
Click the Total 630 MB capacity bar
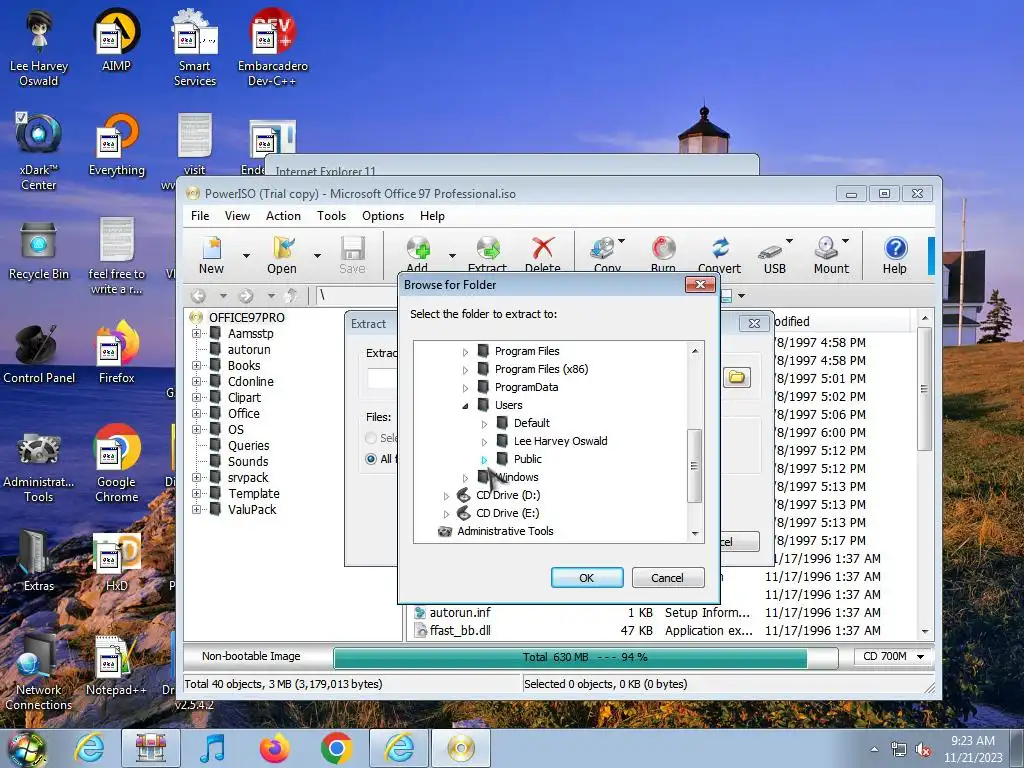(x=585, y=657)
